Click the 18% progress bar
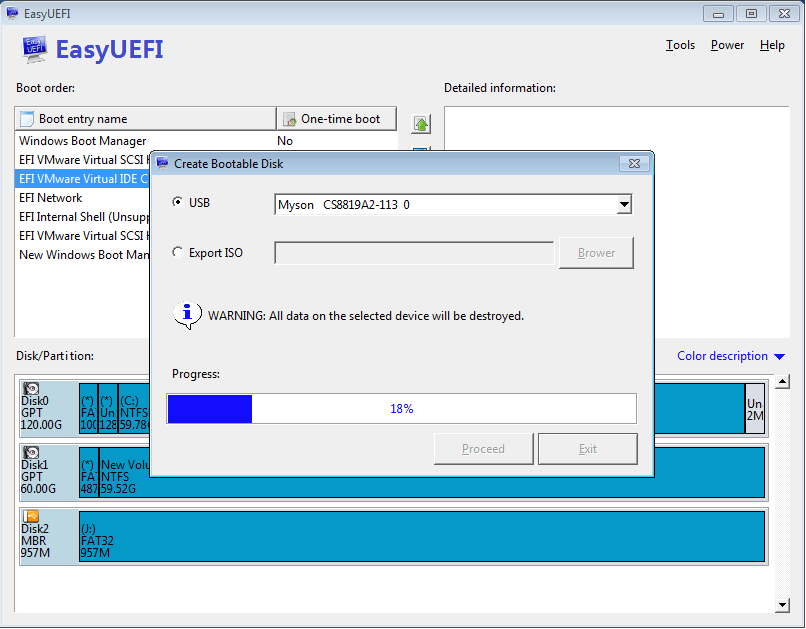 point(401,409)
